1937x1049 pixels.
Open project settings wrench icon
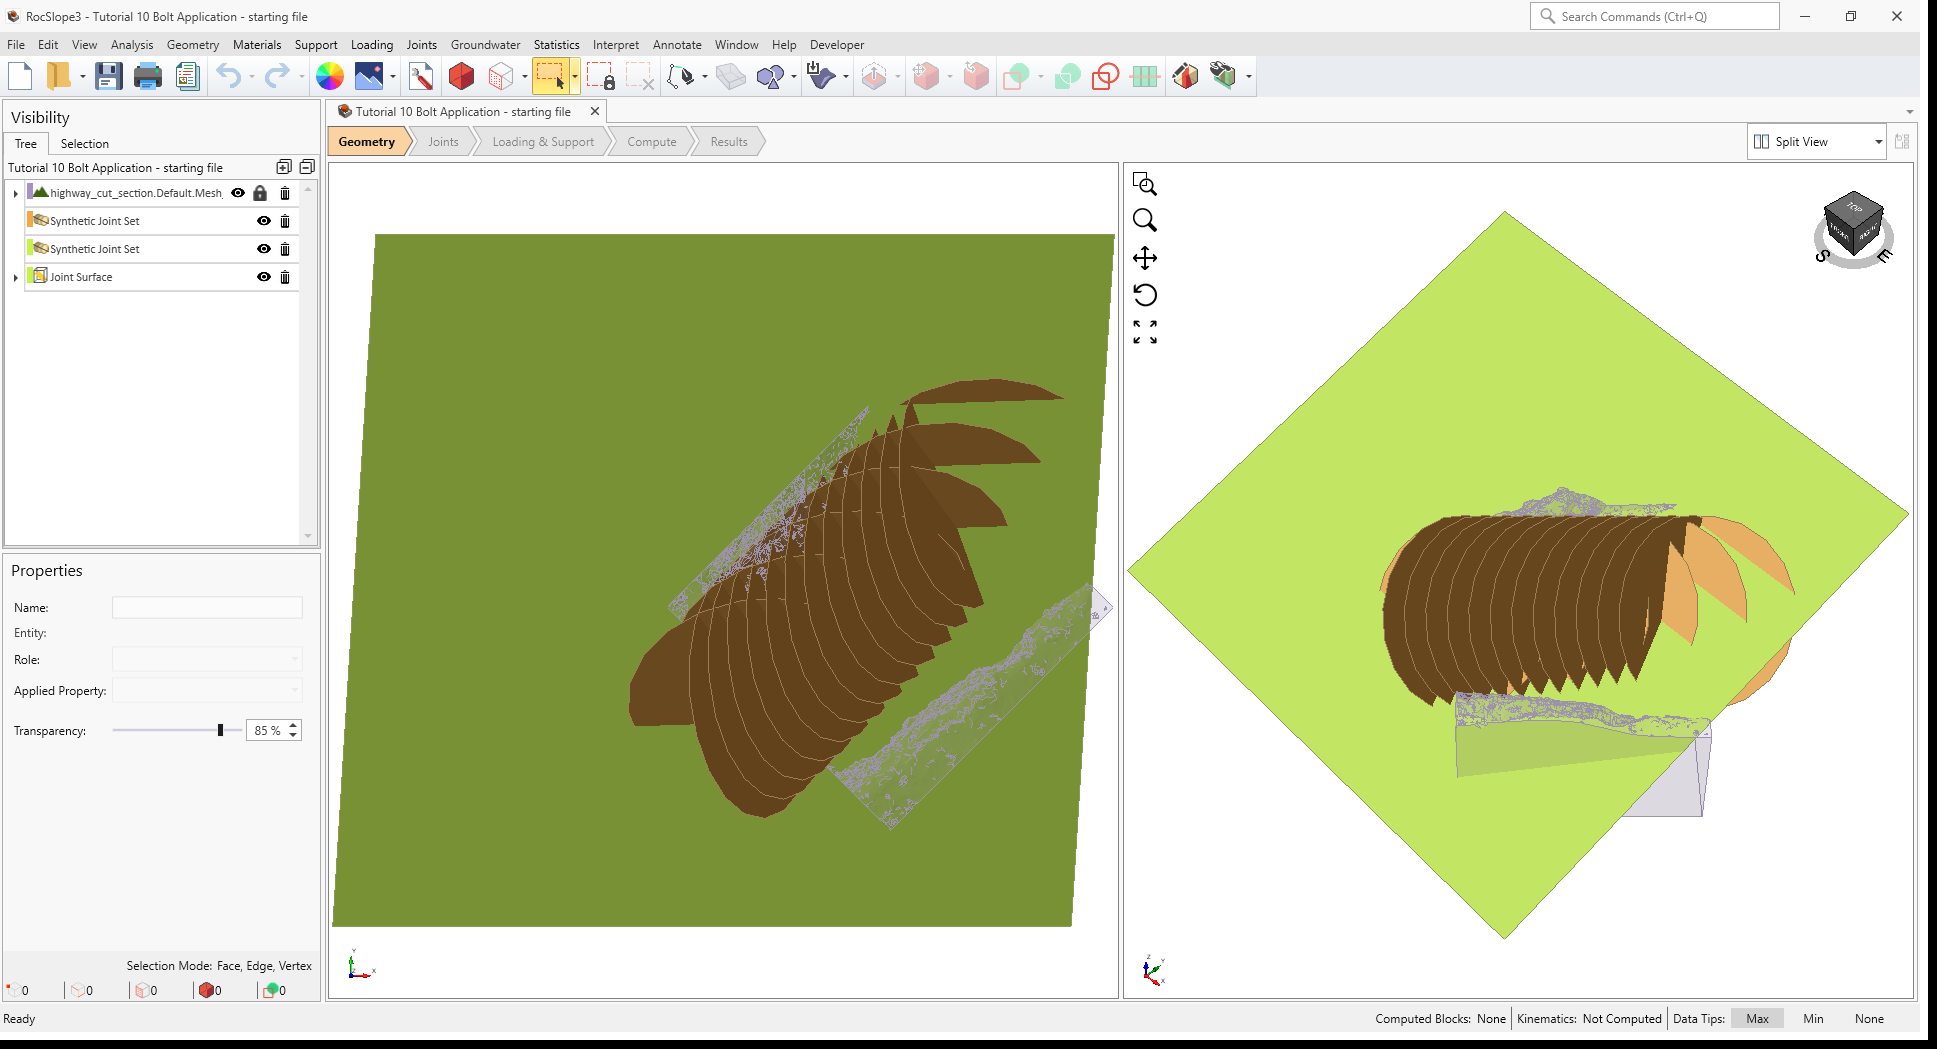[421, 76]
